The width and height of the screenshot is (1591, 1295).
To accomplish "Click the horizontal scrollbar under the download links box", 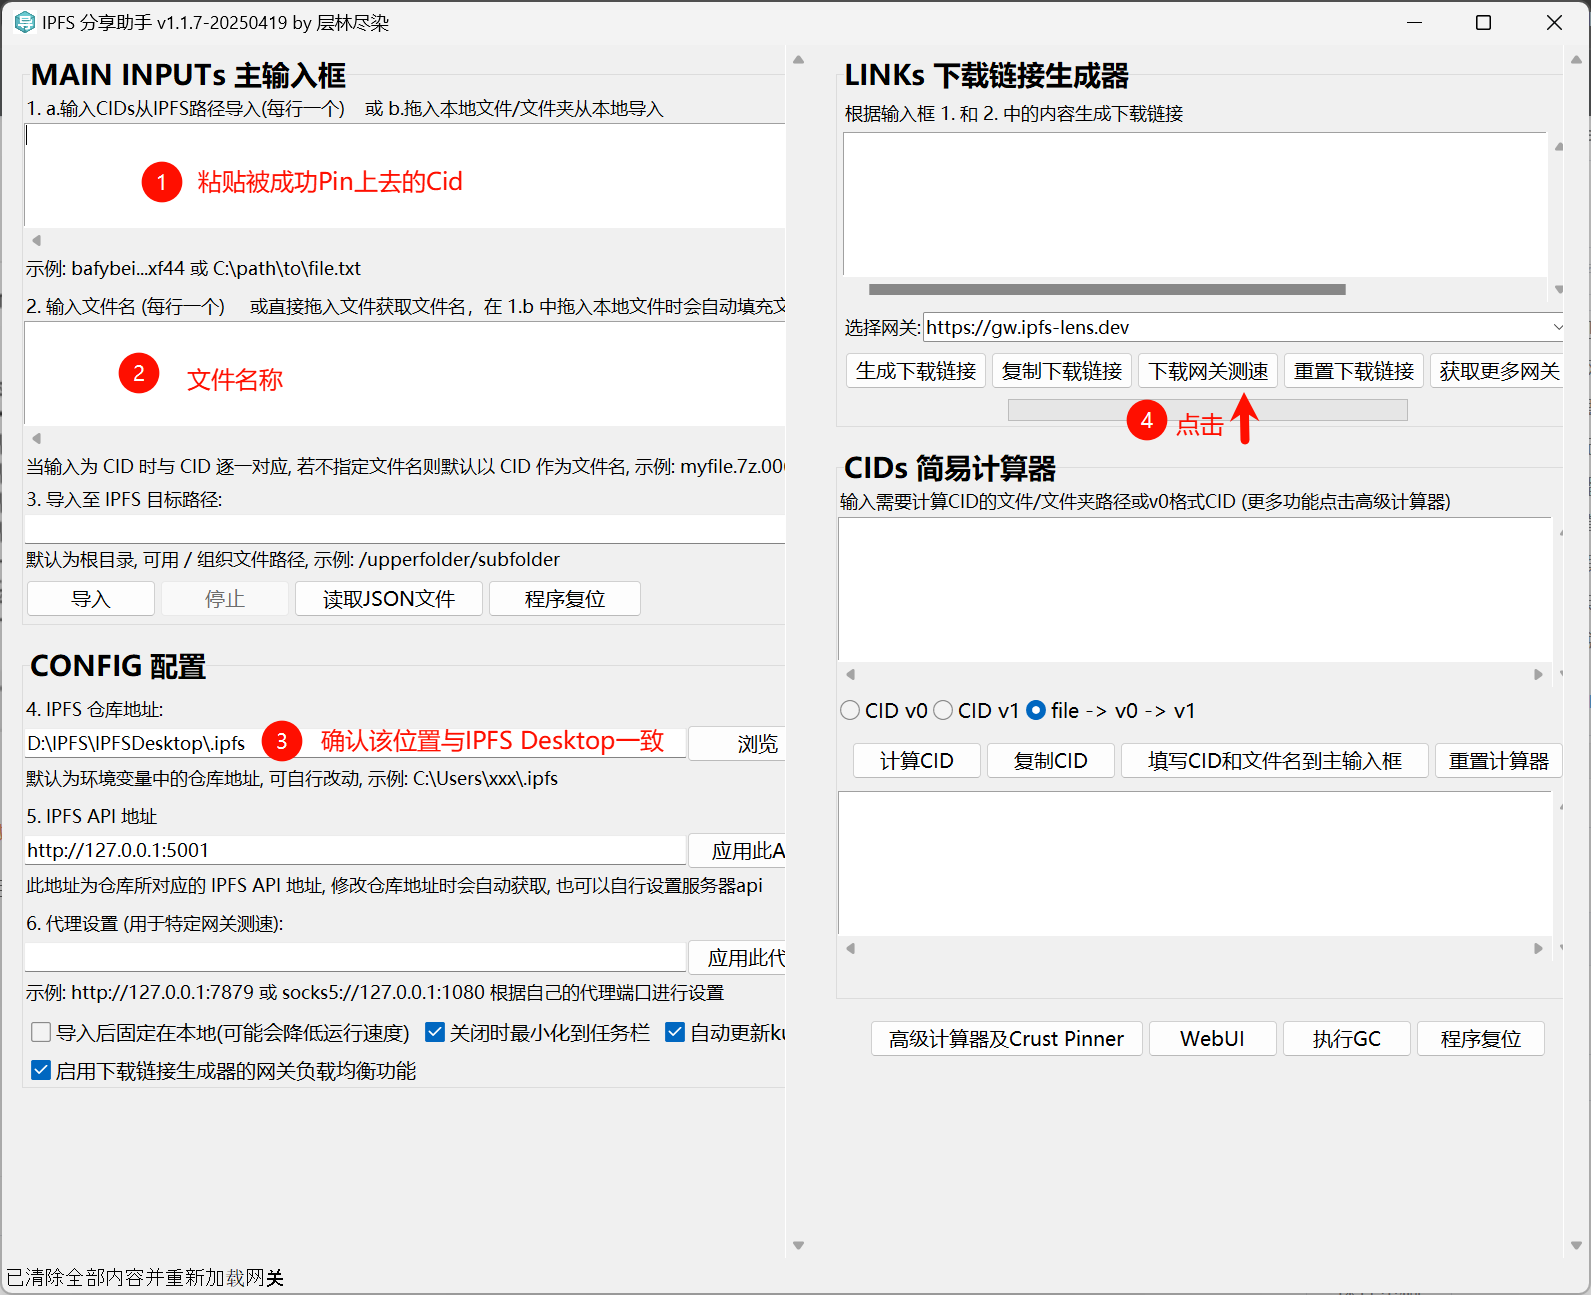I will pos(1106,290).
